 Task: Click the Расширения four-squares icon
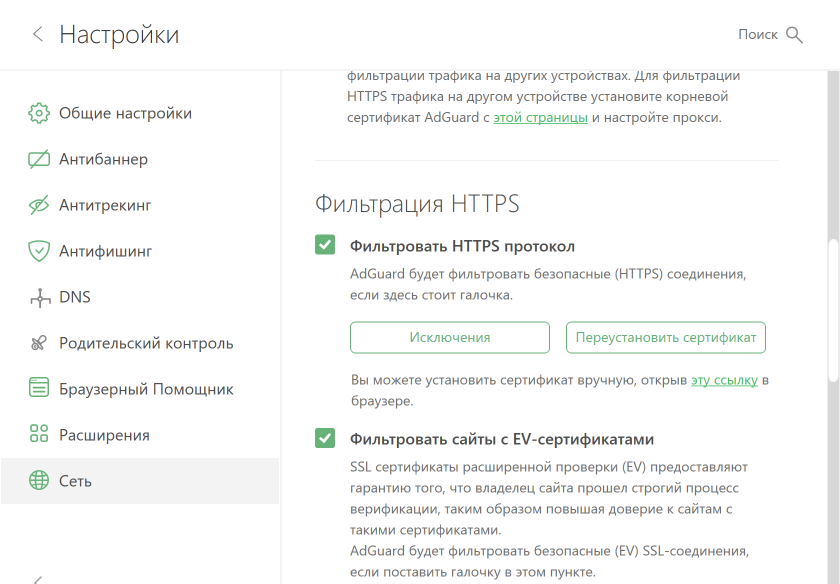click(39, 433)
